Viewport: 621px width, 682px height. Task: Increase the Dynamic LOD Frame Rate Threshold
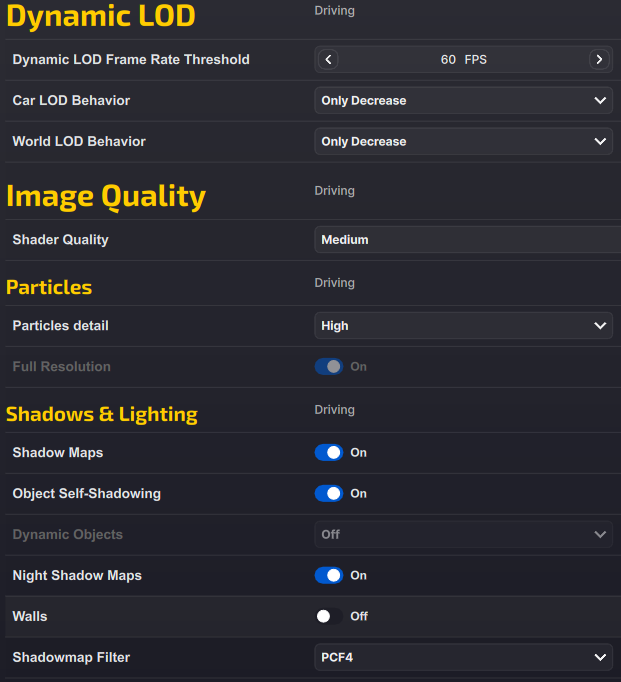(599, 60)
